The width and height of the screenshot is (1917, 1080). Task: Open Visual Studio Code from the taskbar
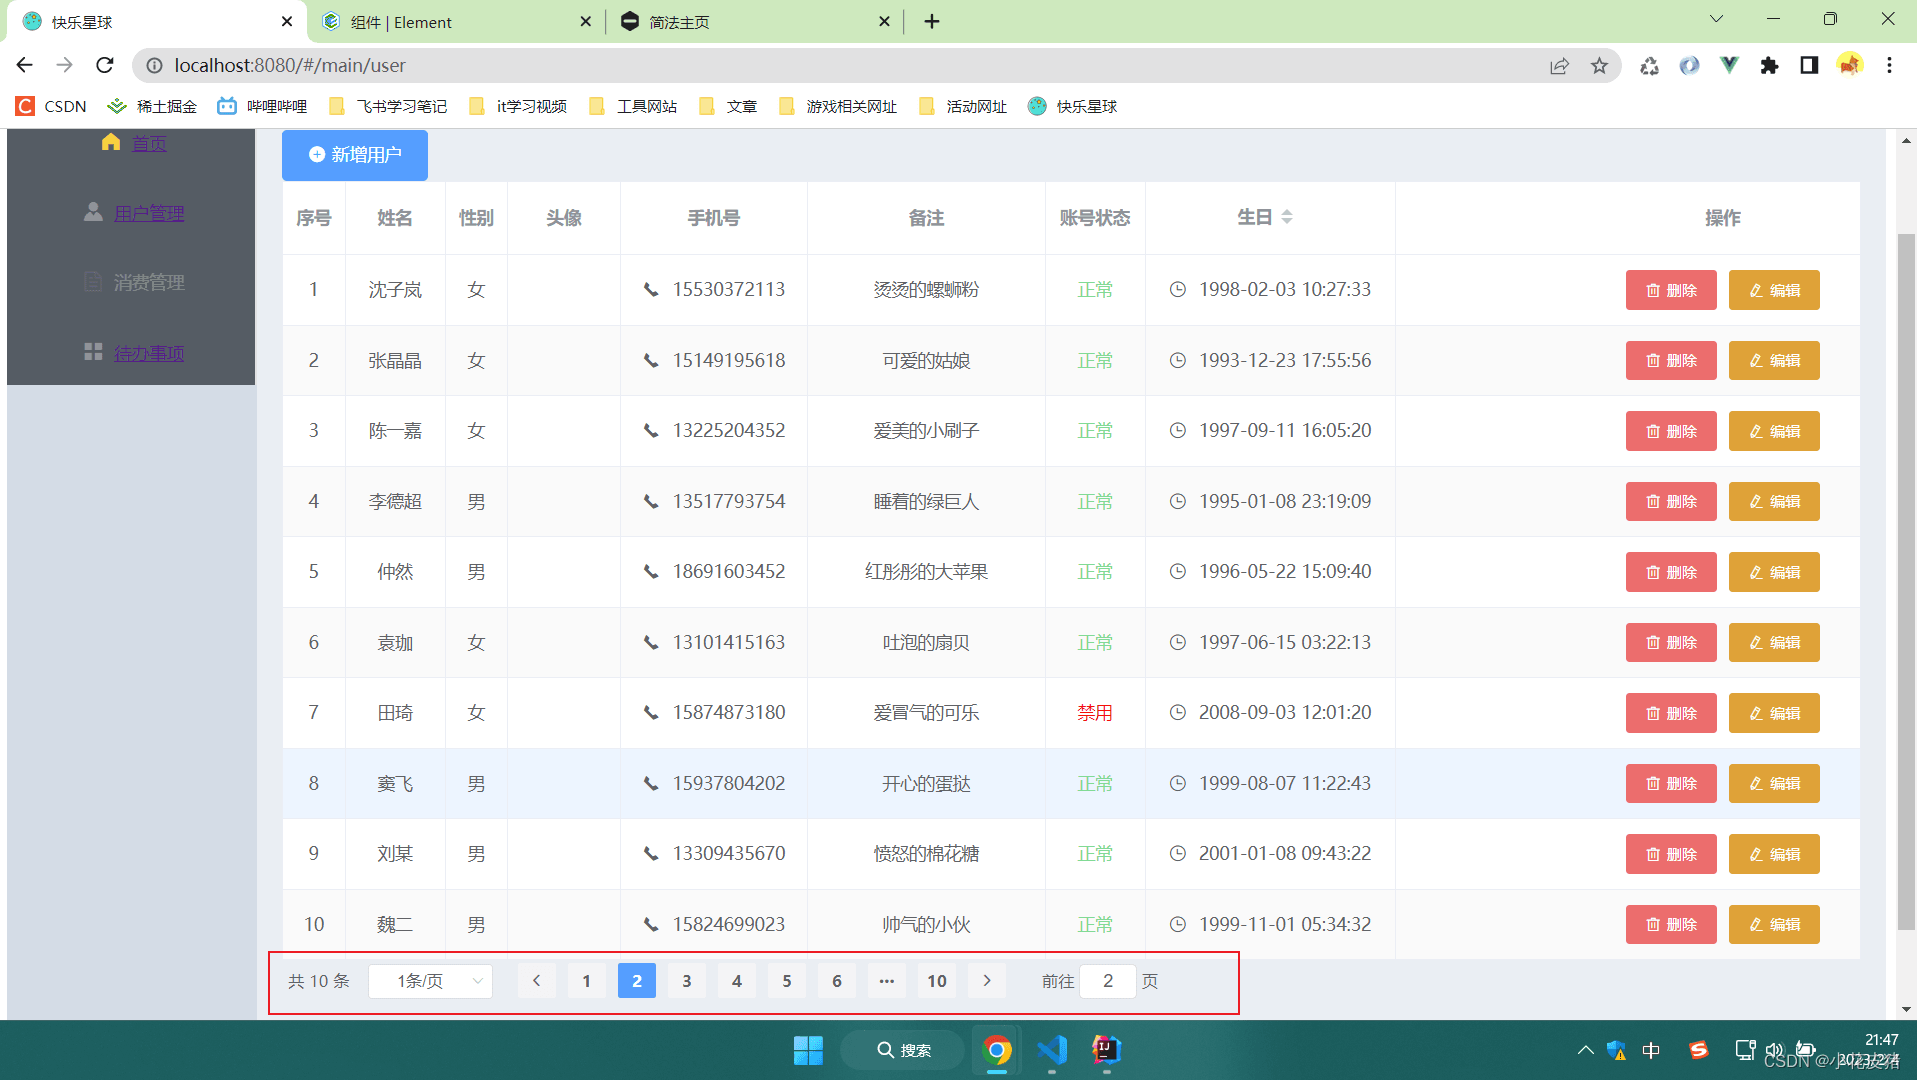pyautogui.click(x=1052, y=1050)
